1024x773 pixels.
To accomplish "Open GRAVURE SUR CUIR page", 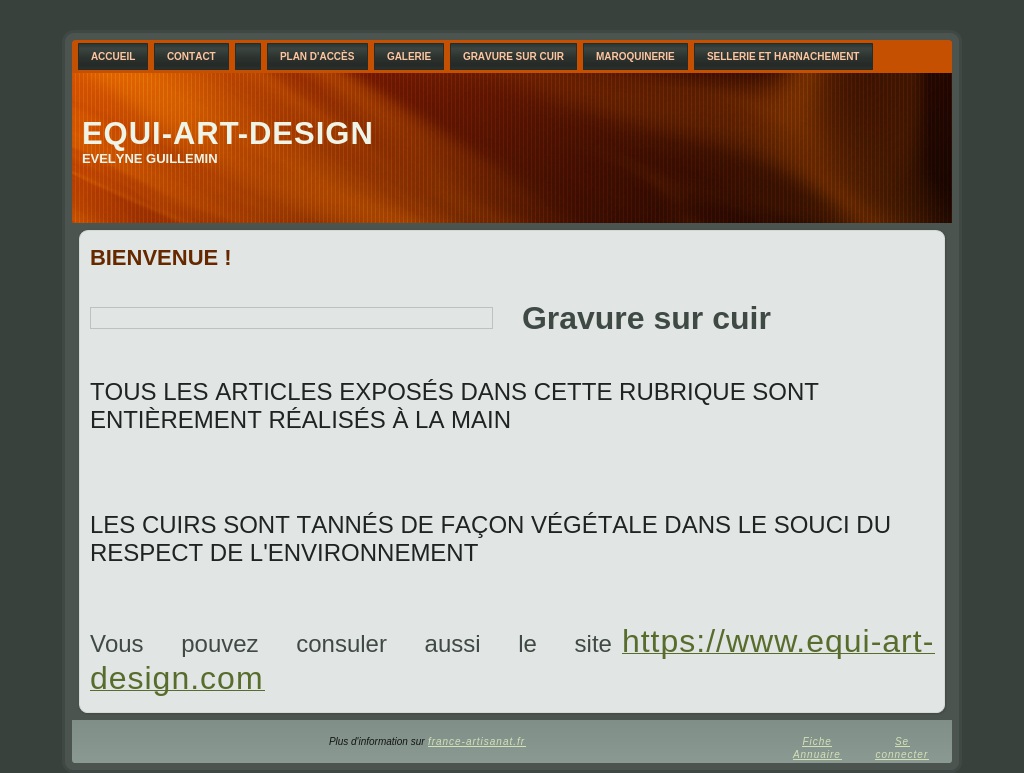I will [x=513, y=56].
